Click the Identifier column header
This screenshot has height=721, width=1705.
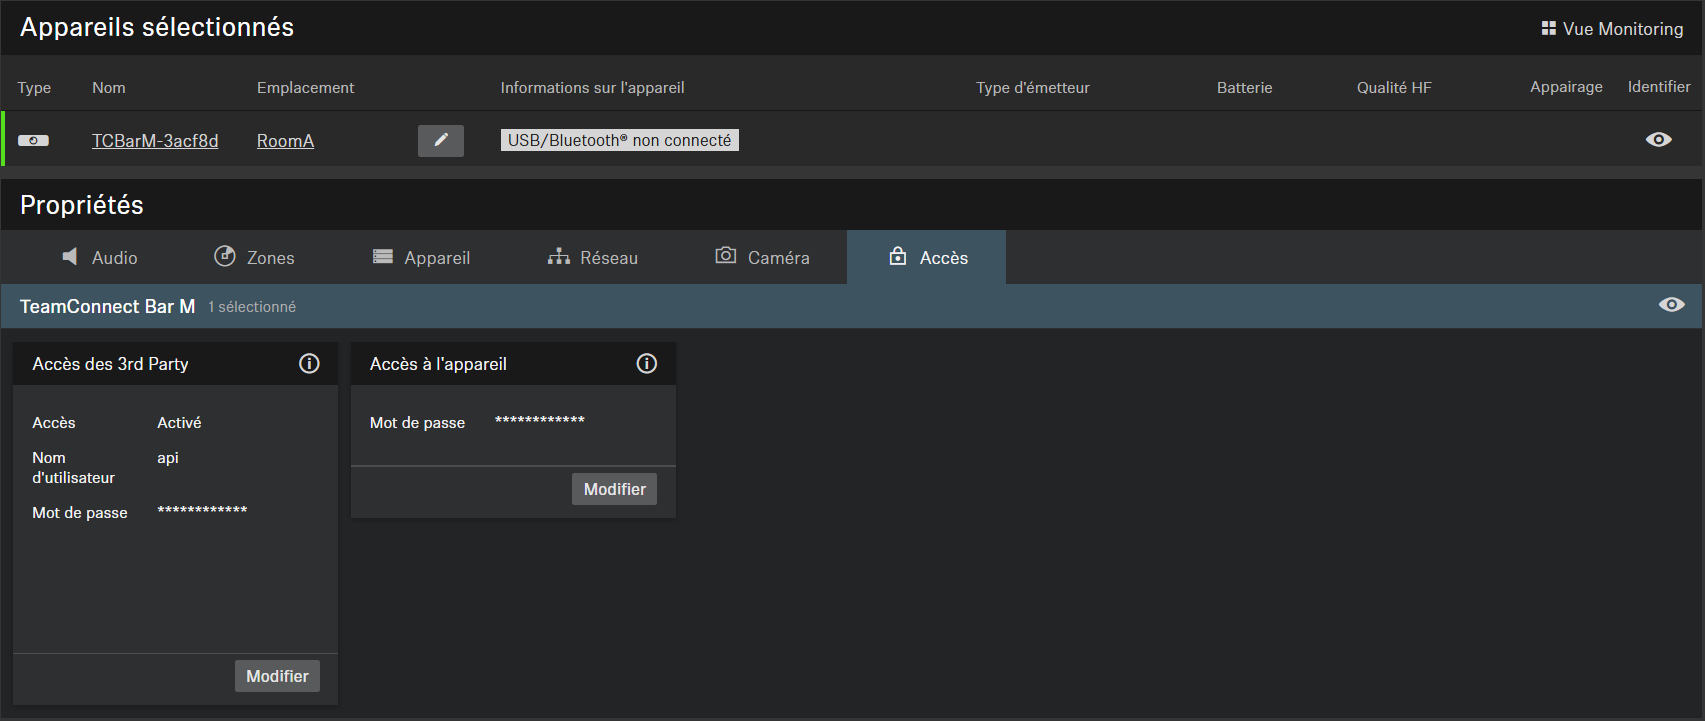(1659, 87)
